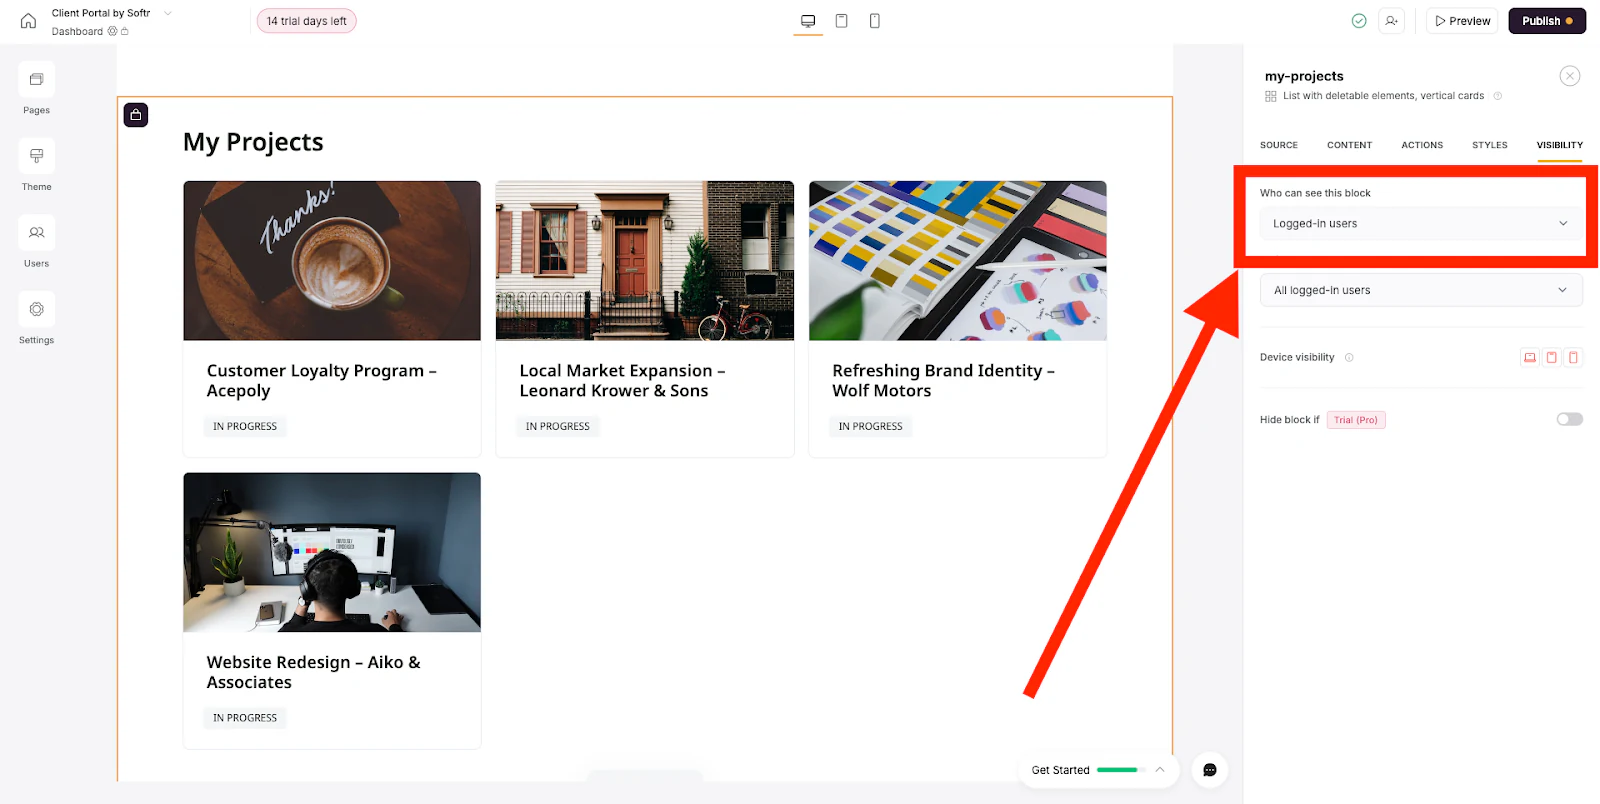Click the Device visibility info icon
Screen dimensions: 1600x804
1349,357
